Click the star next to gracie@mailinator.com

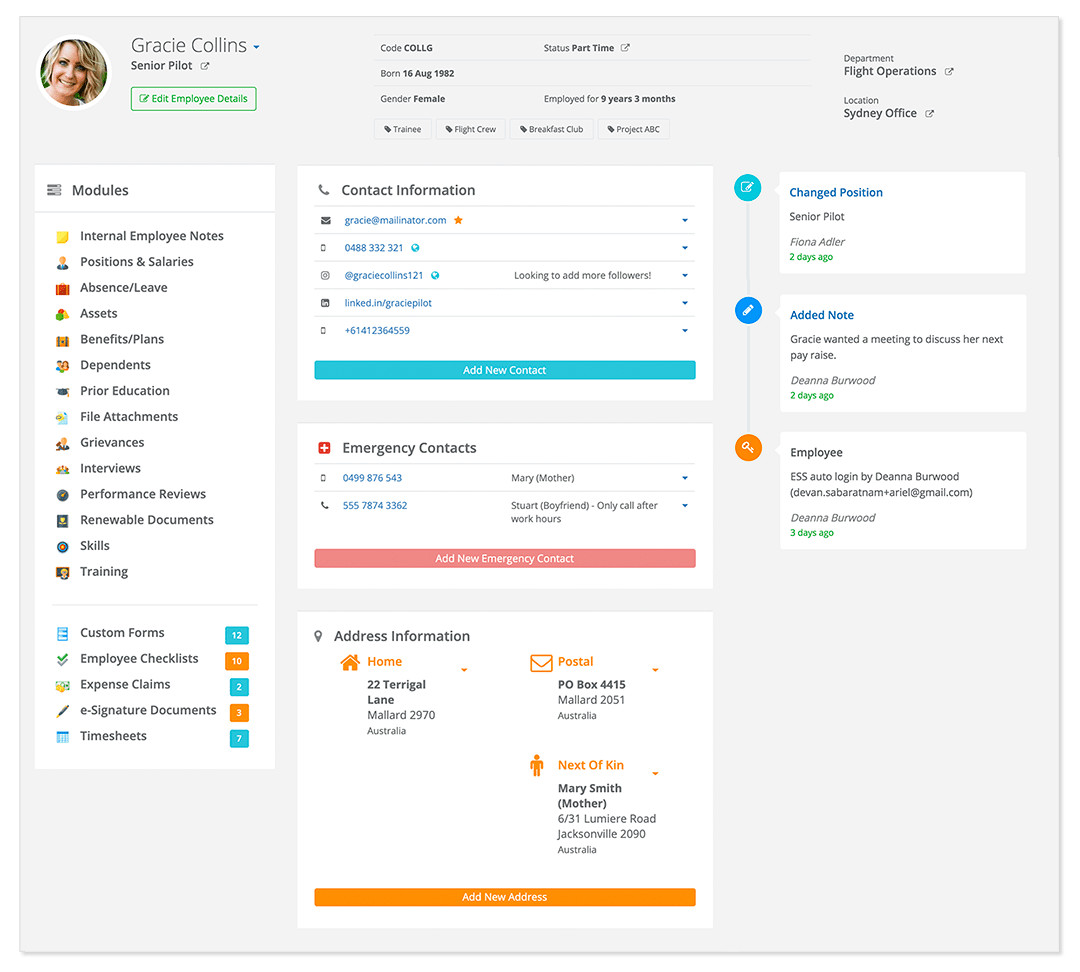click(x=459, y=220)
